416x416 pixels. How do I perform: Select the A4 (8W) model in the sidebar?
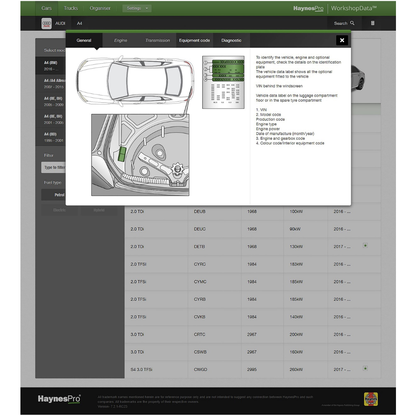[51, 66]
